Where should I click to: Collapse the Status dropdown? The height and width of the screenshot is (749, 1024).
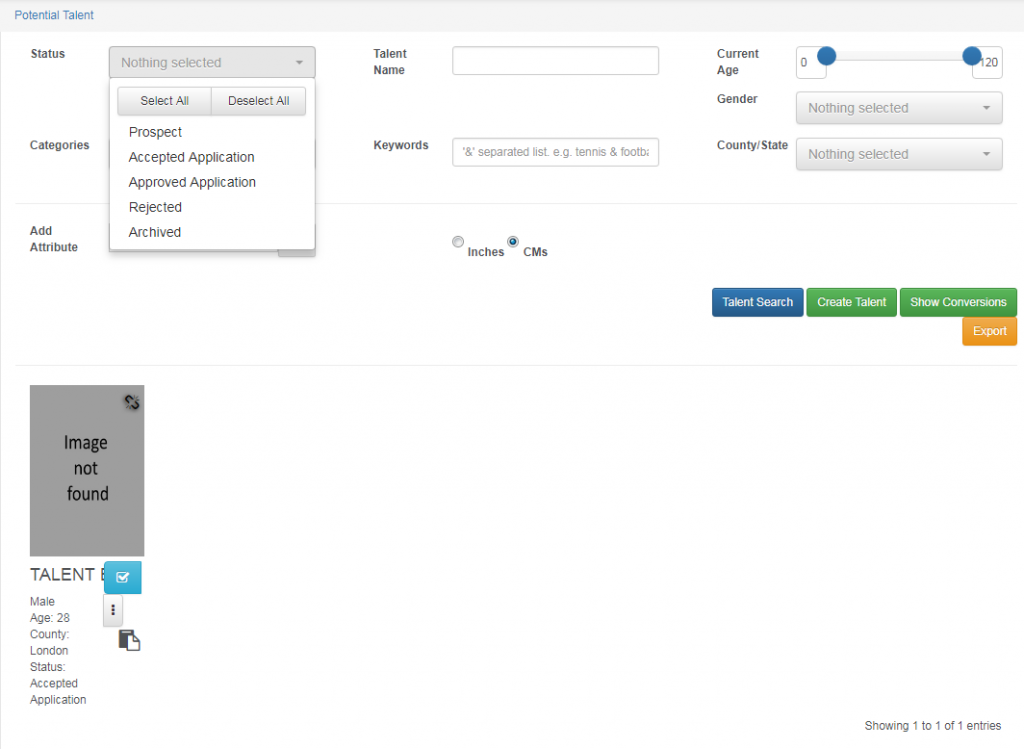(x=212, y=62)
